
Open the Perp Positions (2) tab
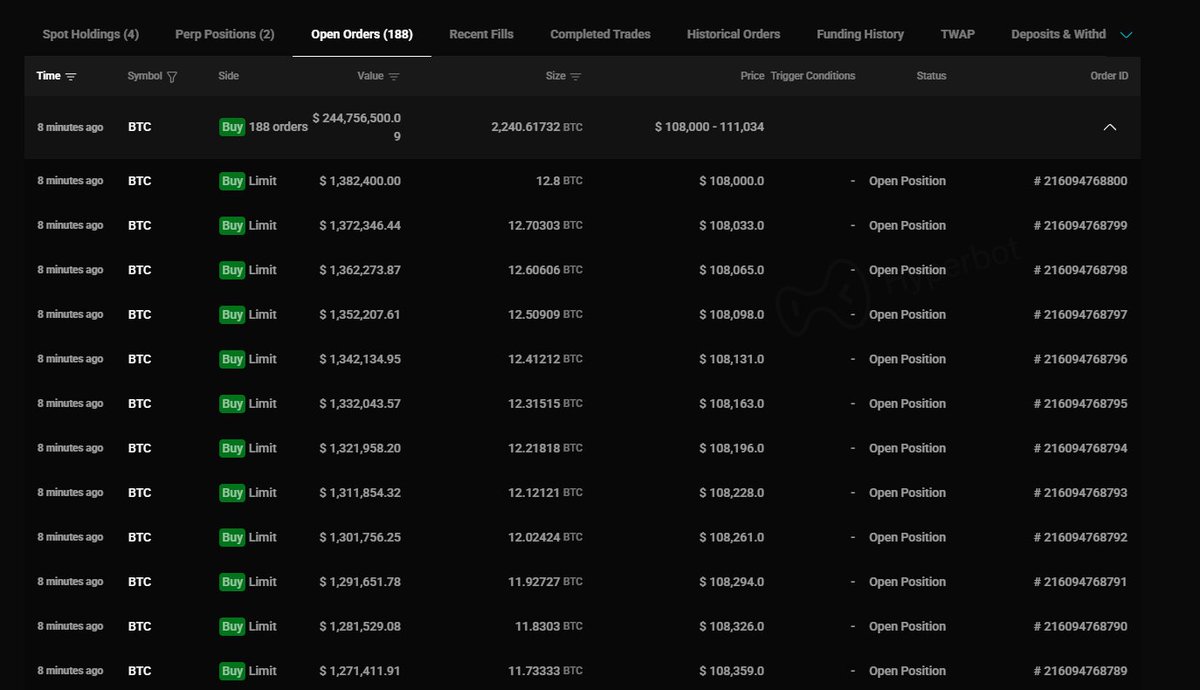[x=224, y=34]
